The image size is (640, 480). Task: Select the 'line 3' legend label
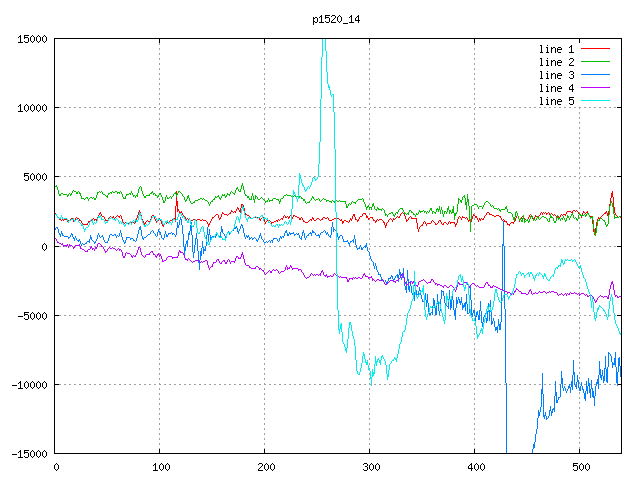(557, 75)
